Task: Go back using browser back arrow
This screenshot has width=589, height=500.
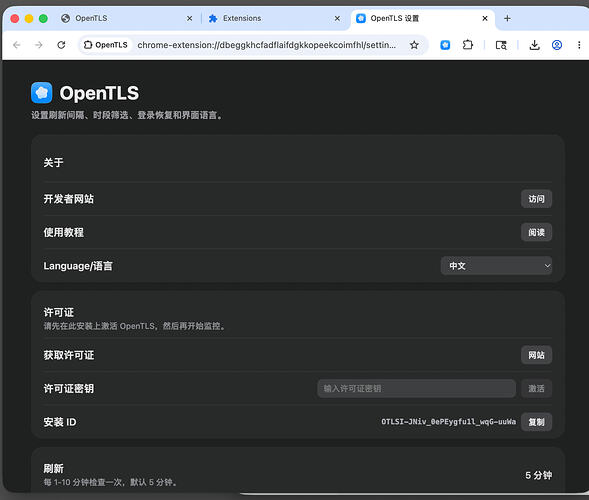Action: 17,45
